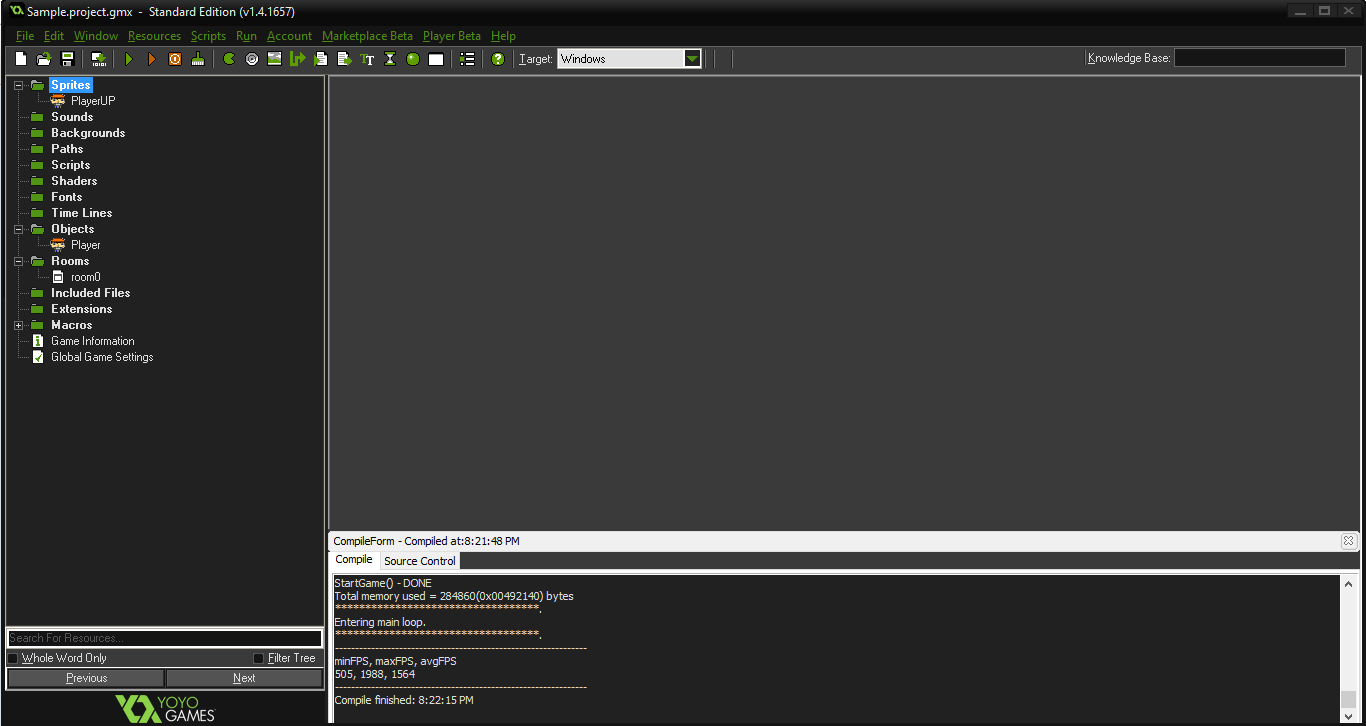Click the Next search button
This screenshot has width=1366, height=726.
pyautogui.click(x=244, y=678)
